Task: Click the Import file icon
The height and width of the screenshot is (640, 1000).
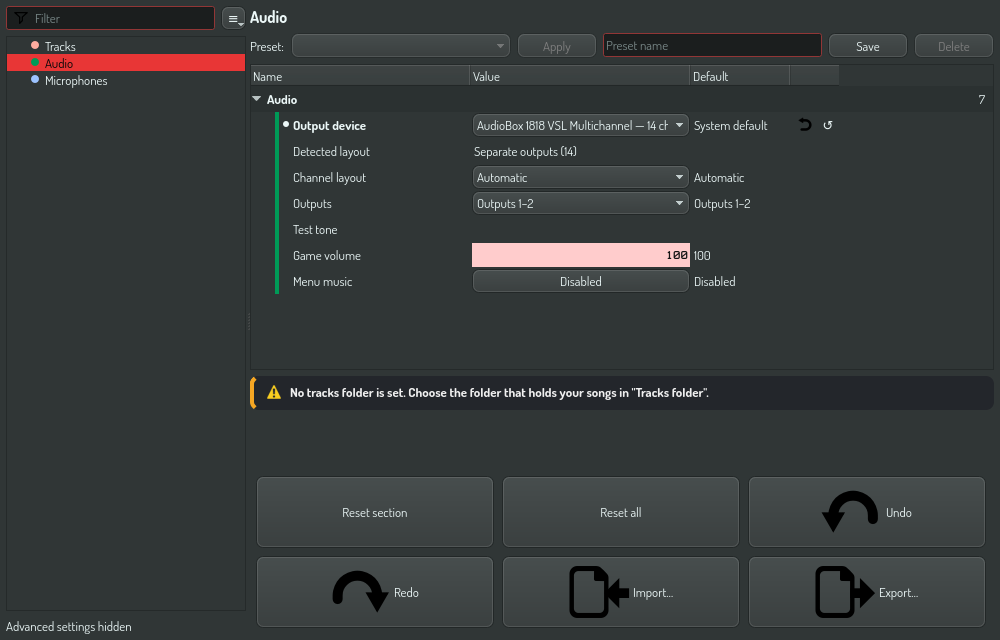Action: [598, 592]
